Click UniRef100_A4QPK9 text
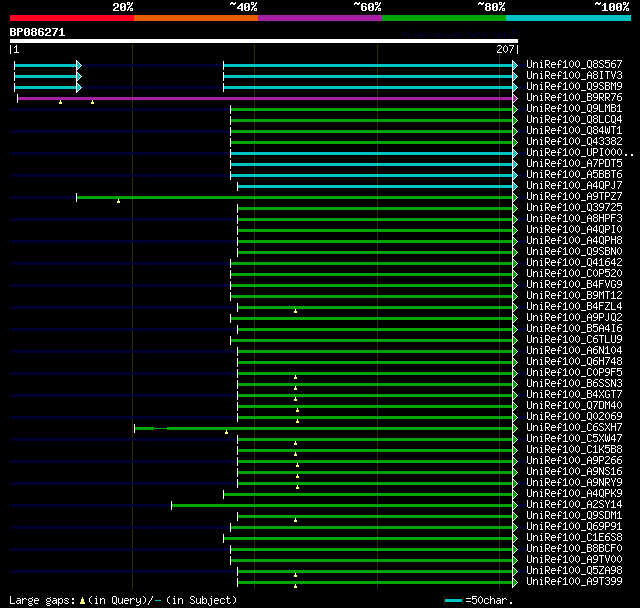The height and width of the screenshot is (608, 640). click(574, 494)
